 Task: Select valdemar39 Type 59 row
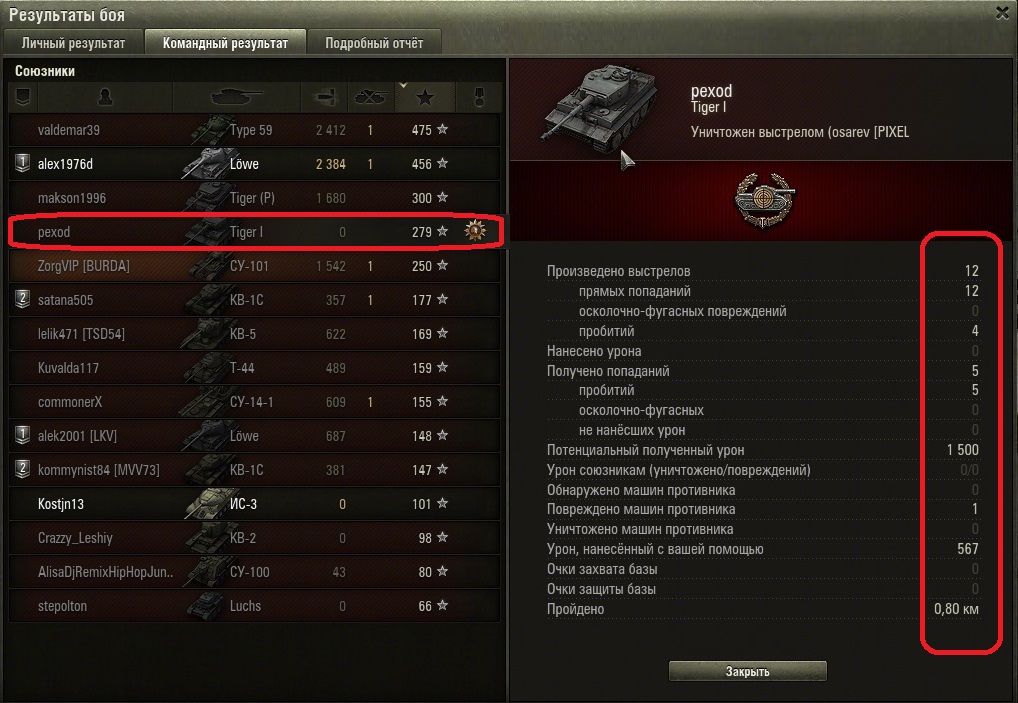coord(254,130)
